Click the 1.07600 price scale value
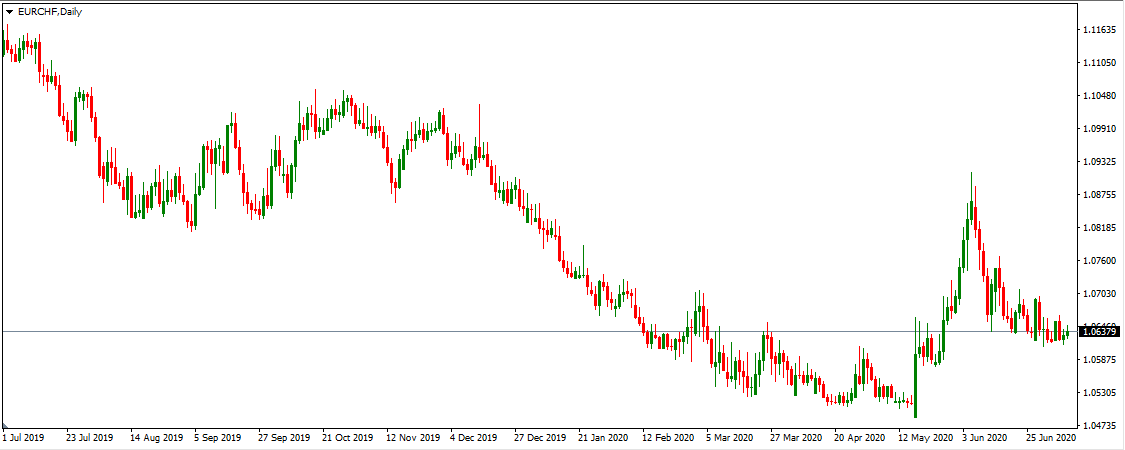The height and width of the screenshot is (450, 1125). click(x=1100, y=261)
